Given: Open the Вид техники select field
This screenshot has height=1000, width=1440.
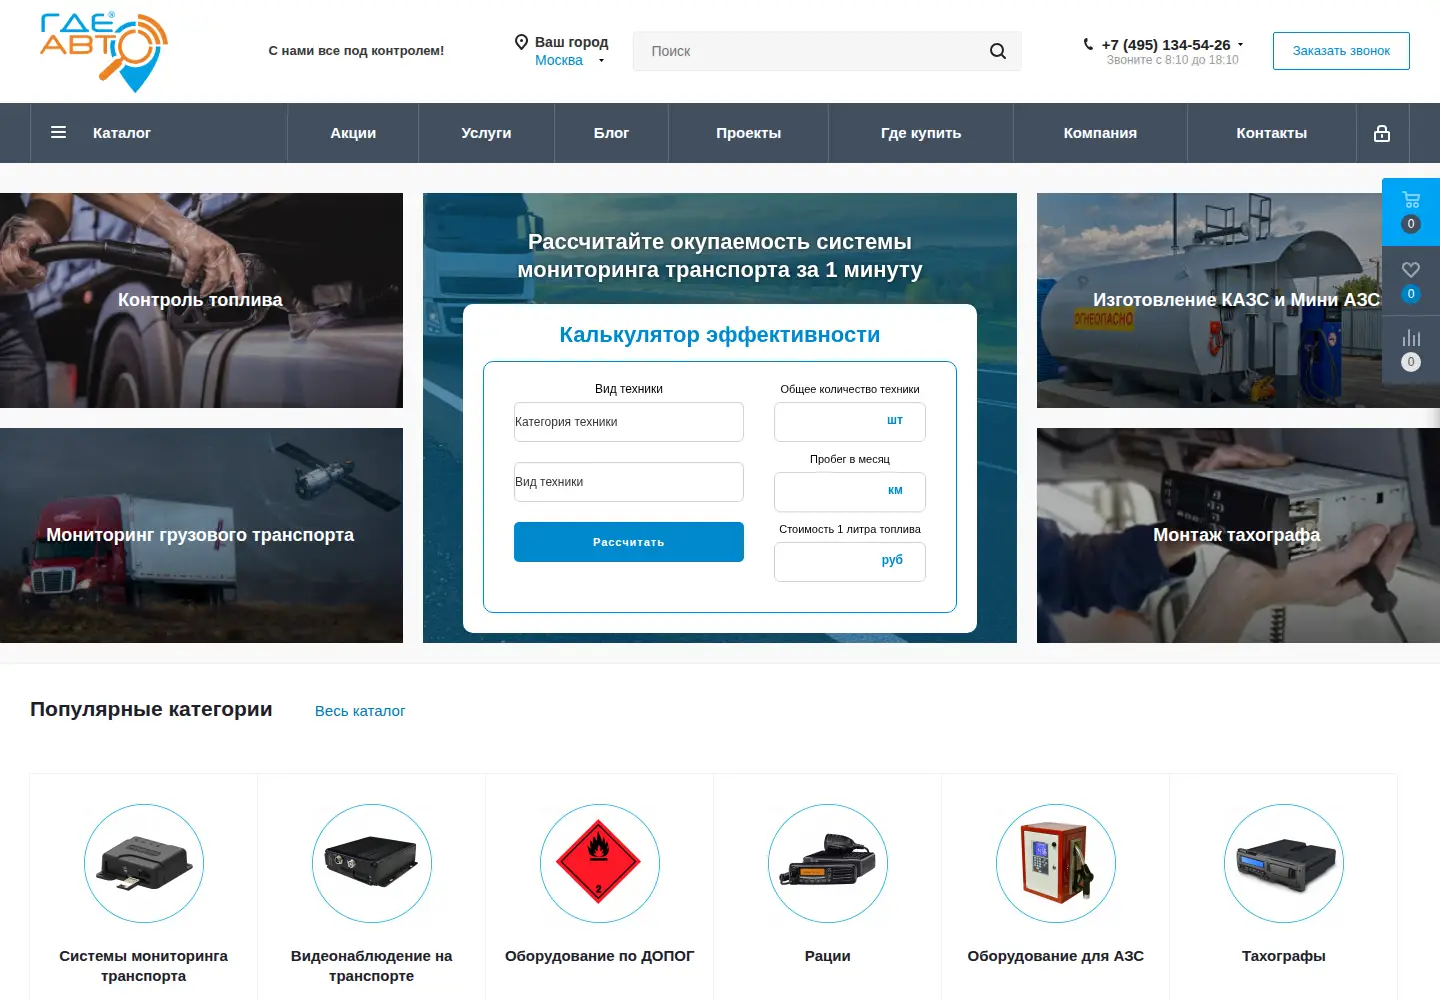Looking at the screenshot, I should 629,482.
